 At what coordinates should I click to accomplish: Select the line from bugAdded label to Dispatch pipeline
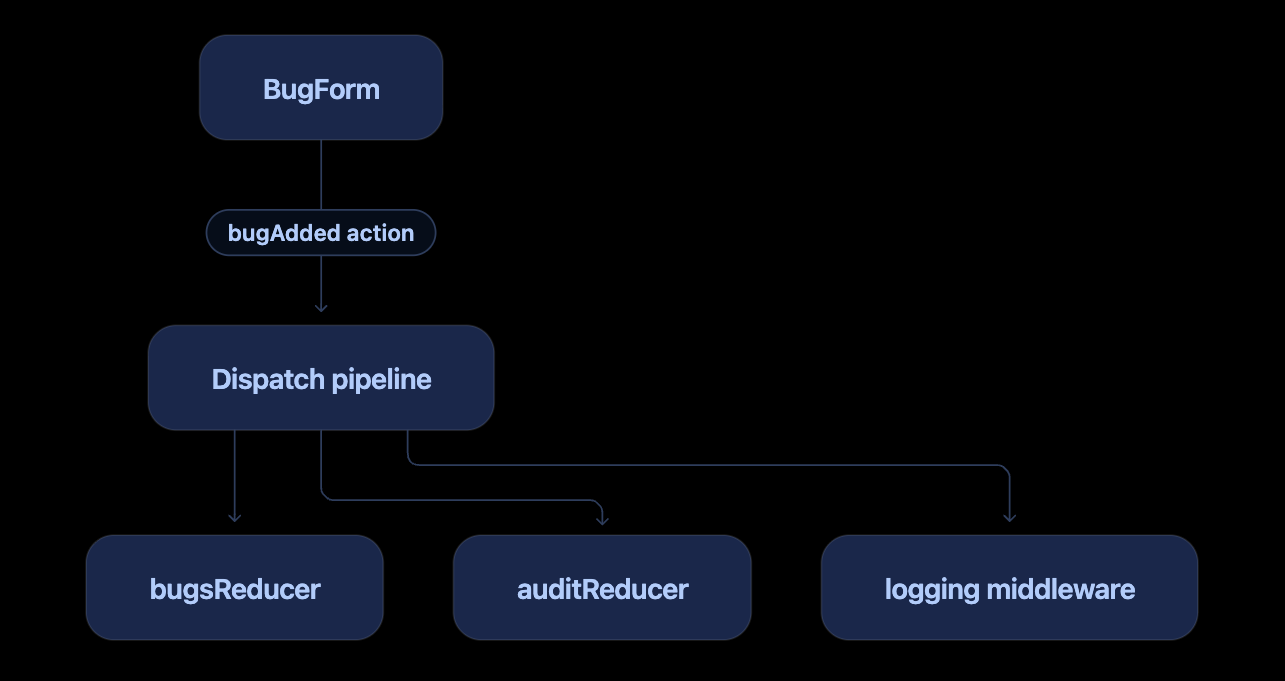click(321, 282)
